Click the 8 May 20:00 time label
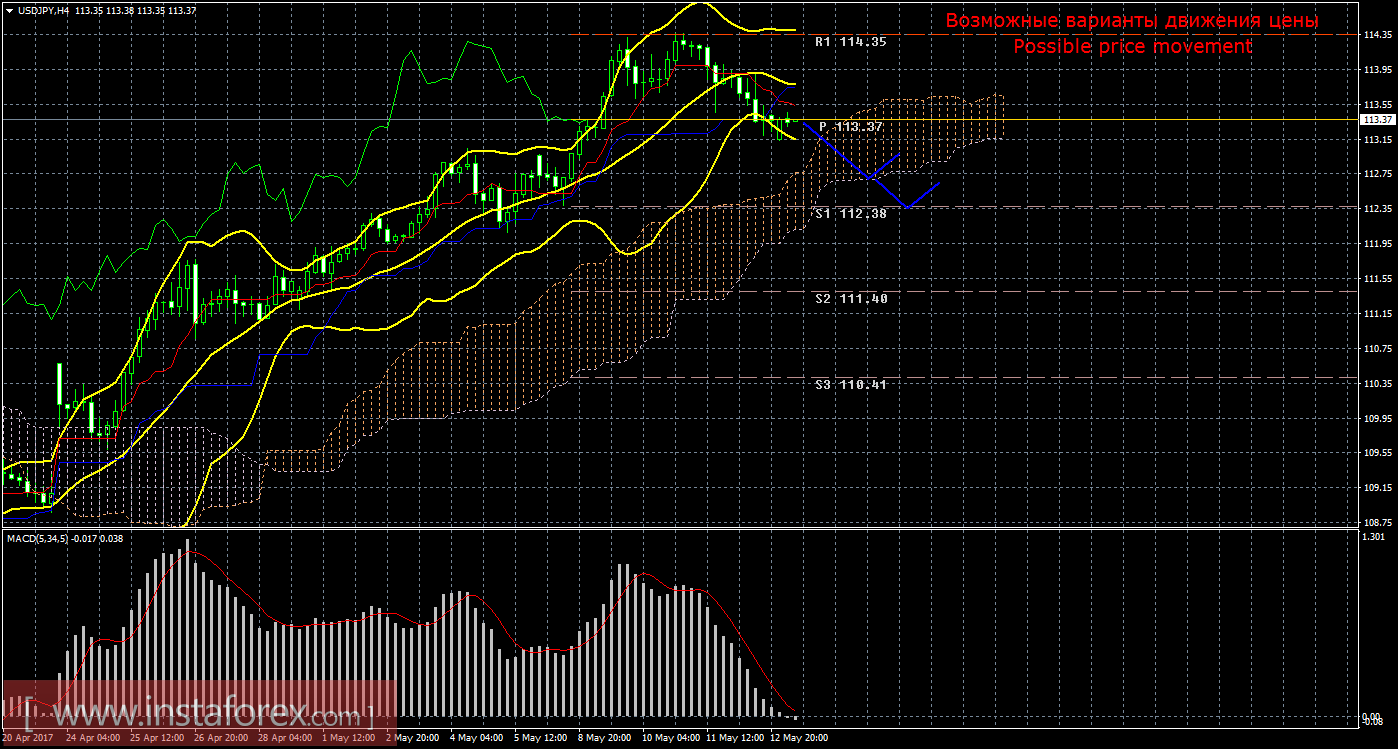The image size is (1398, 749). click(606, 738)
